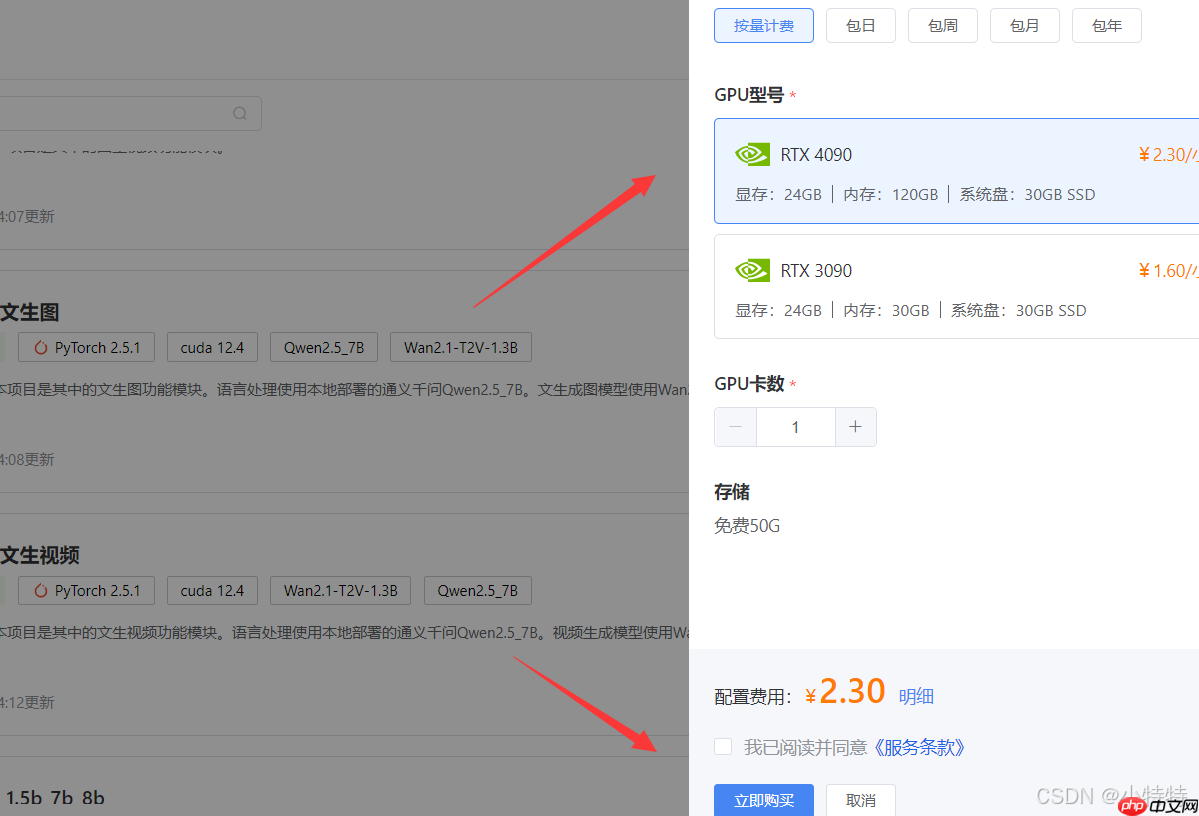Screen dimensions: 1199x816
Task: Click the search magnifier icon in background page
Action: (x=240, y=113)
